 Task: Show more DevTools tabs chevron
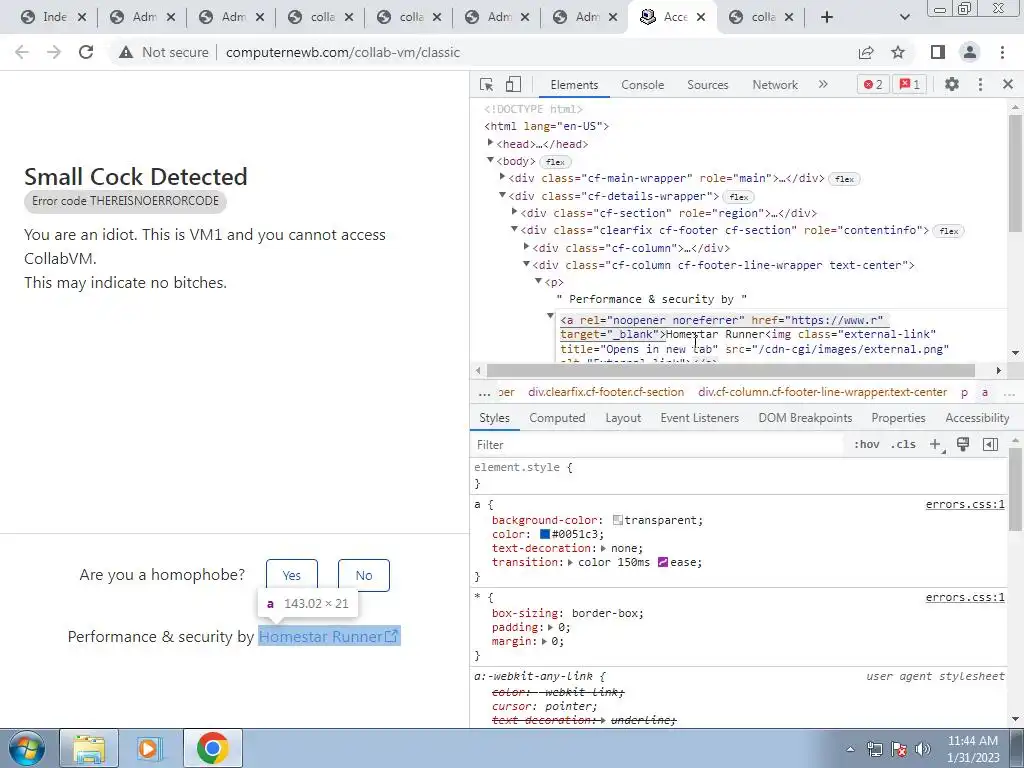(823, 84)
